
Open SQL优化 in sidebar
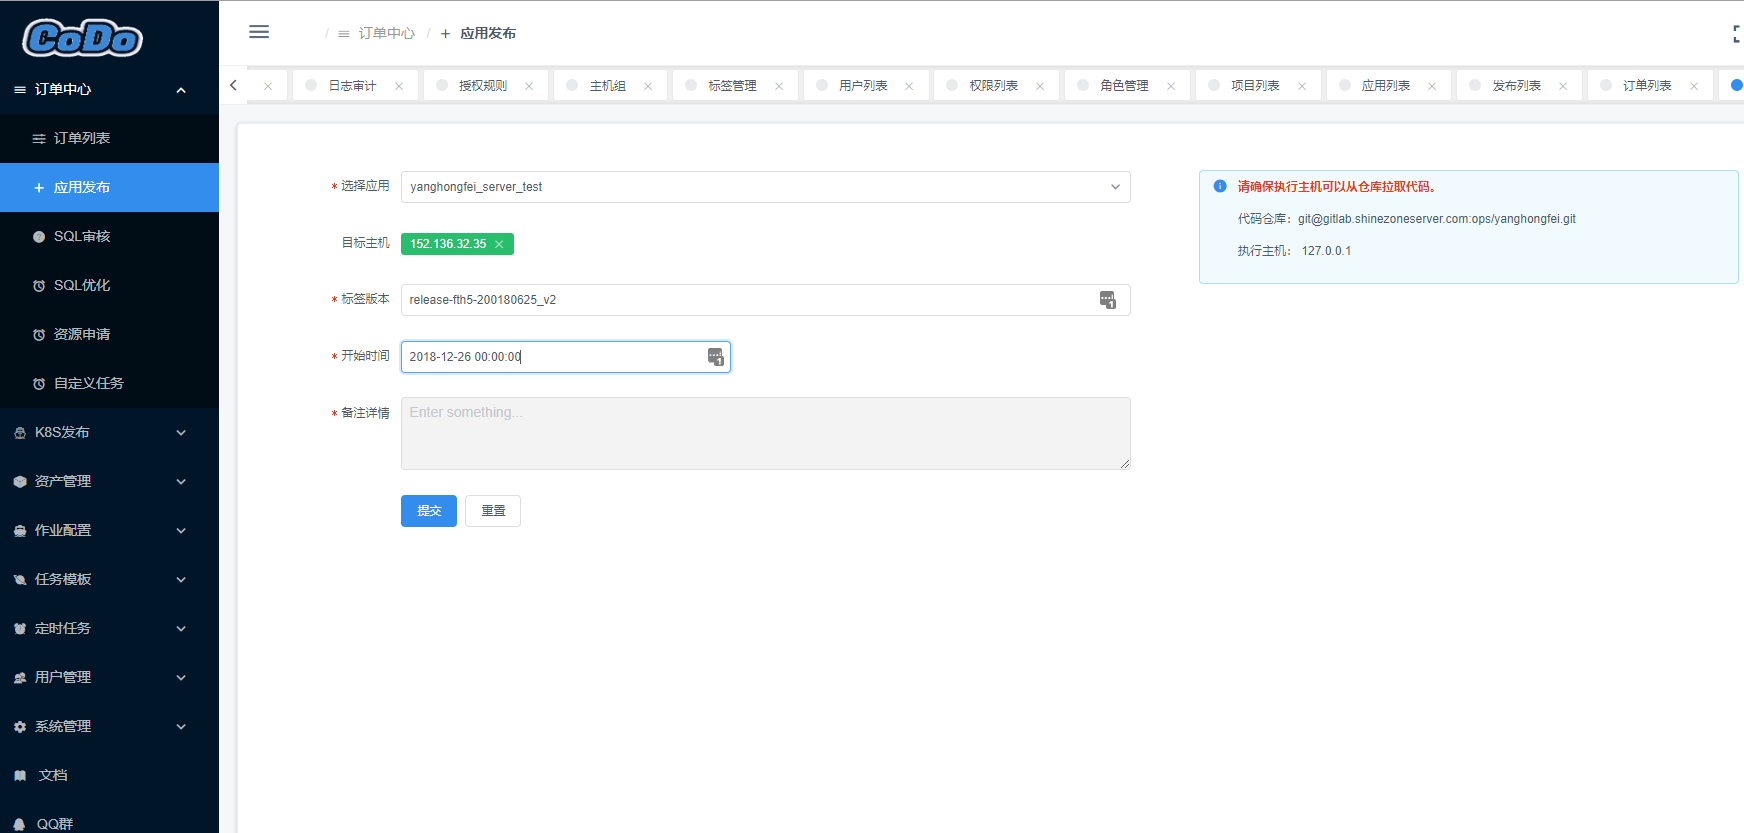[109, 286]
